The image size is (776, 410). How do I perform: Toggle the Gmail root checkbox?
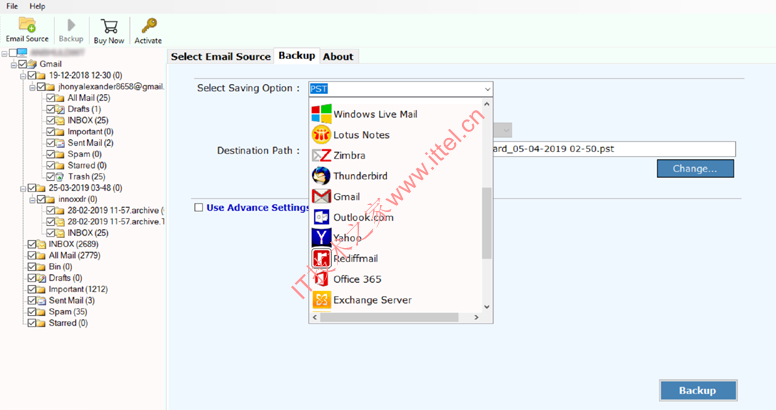coord(22,64)
